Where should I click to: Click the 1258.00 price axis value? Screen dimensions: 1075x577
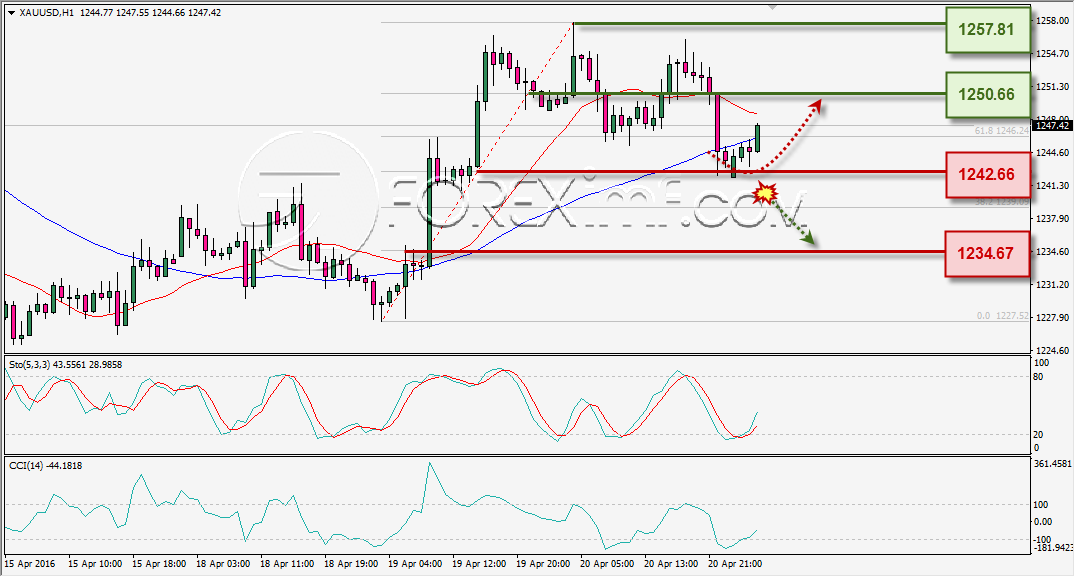pos(1052,21)
